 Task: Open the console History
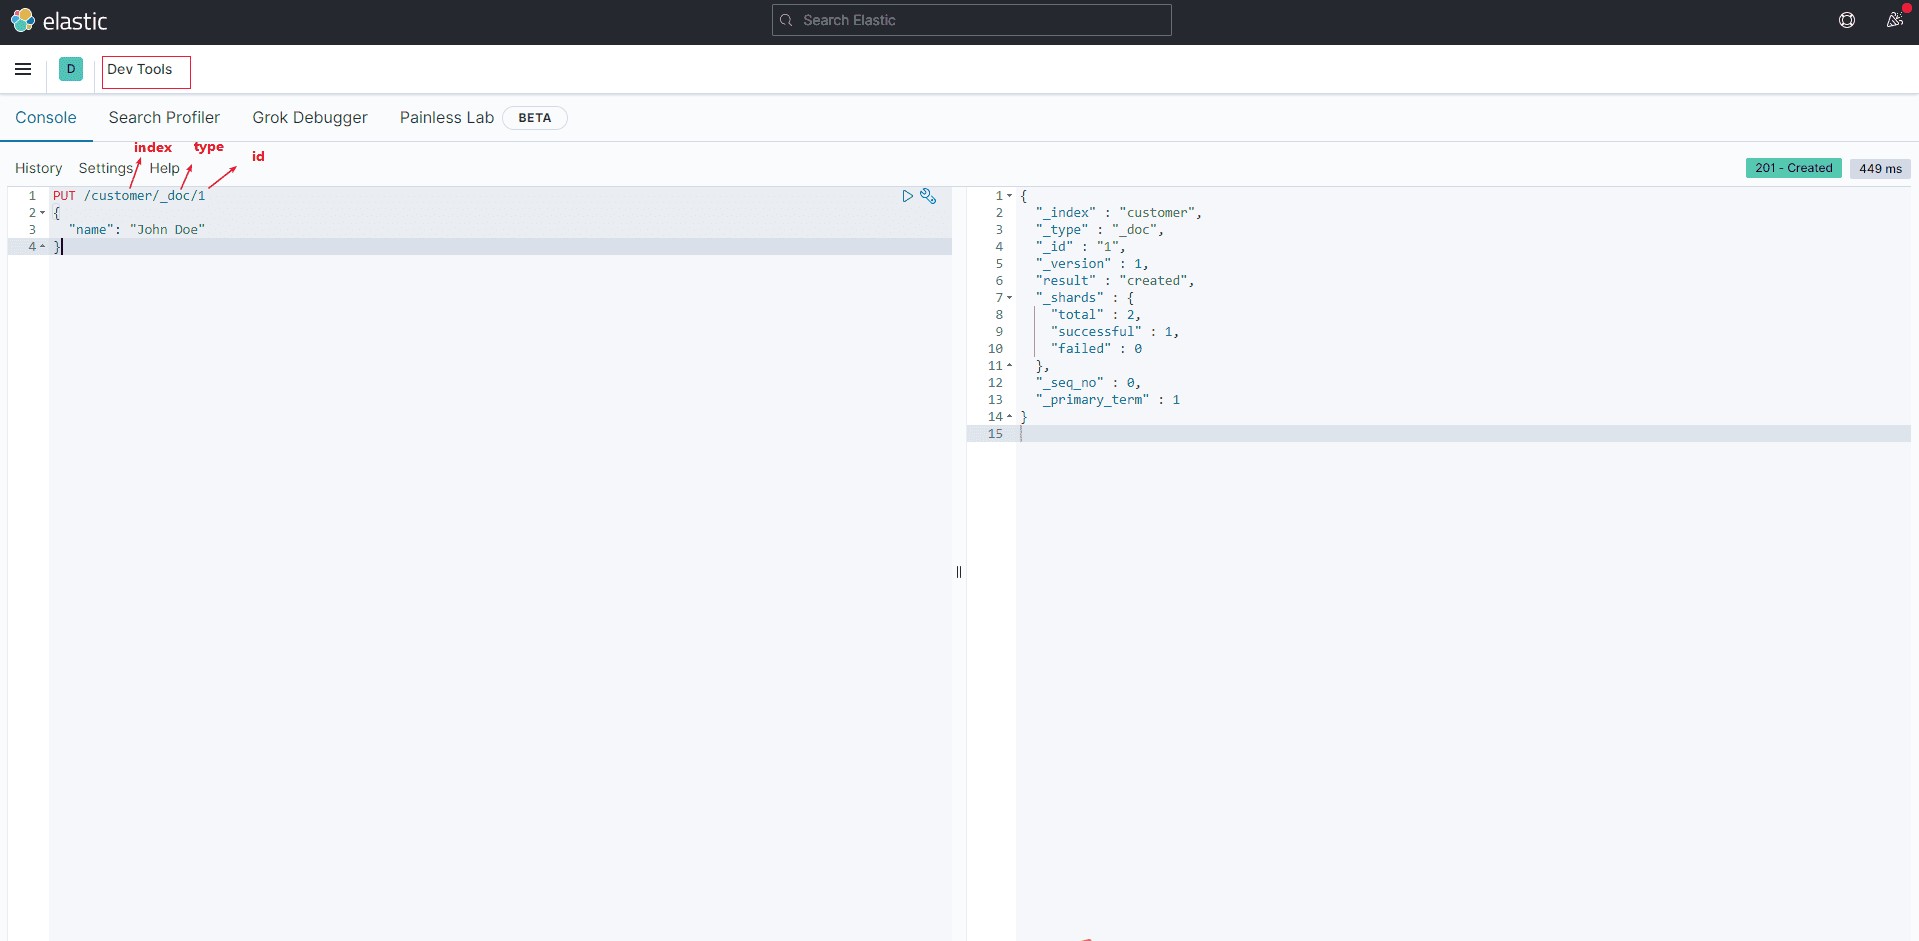click(38, 168)
